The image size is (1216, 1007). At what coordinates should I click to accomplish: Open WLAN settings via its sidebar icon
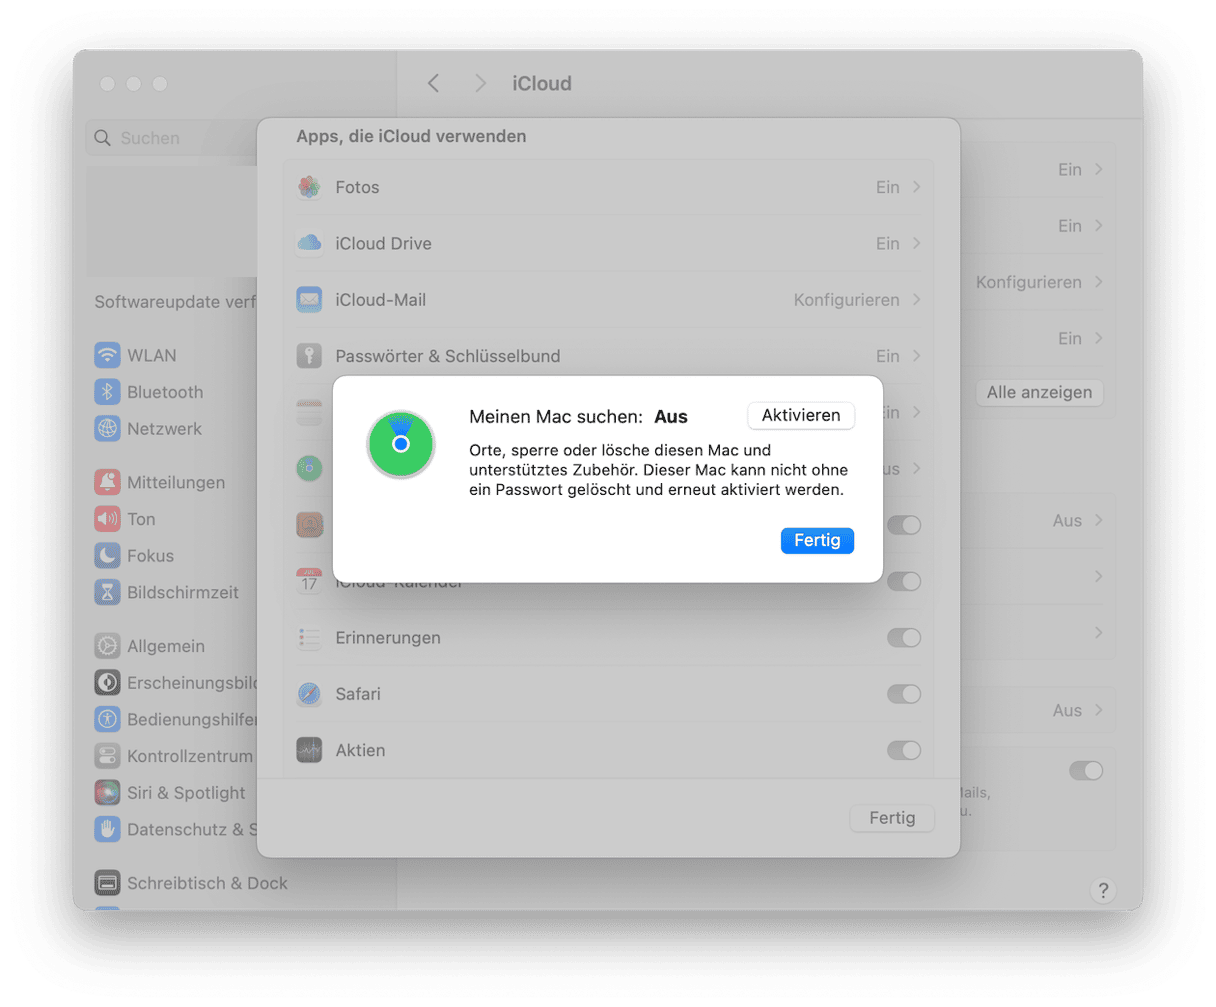[107, 355]
